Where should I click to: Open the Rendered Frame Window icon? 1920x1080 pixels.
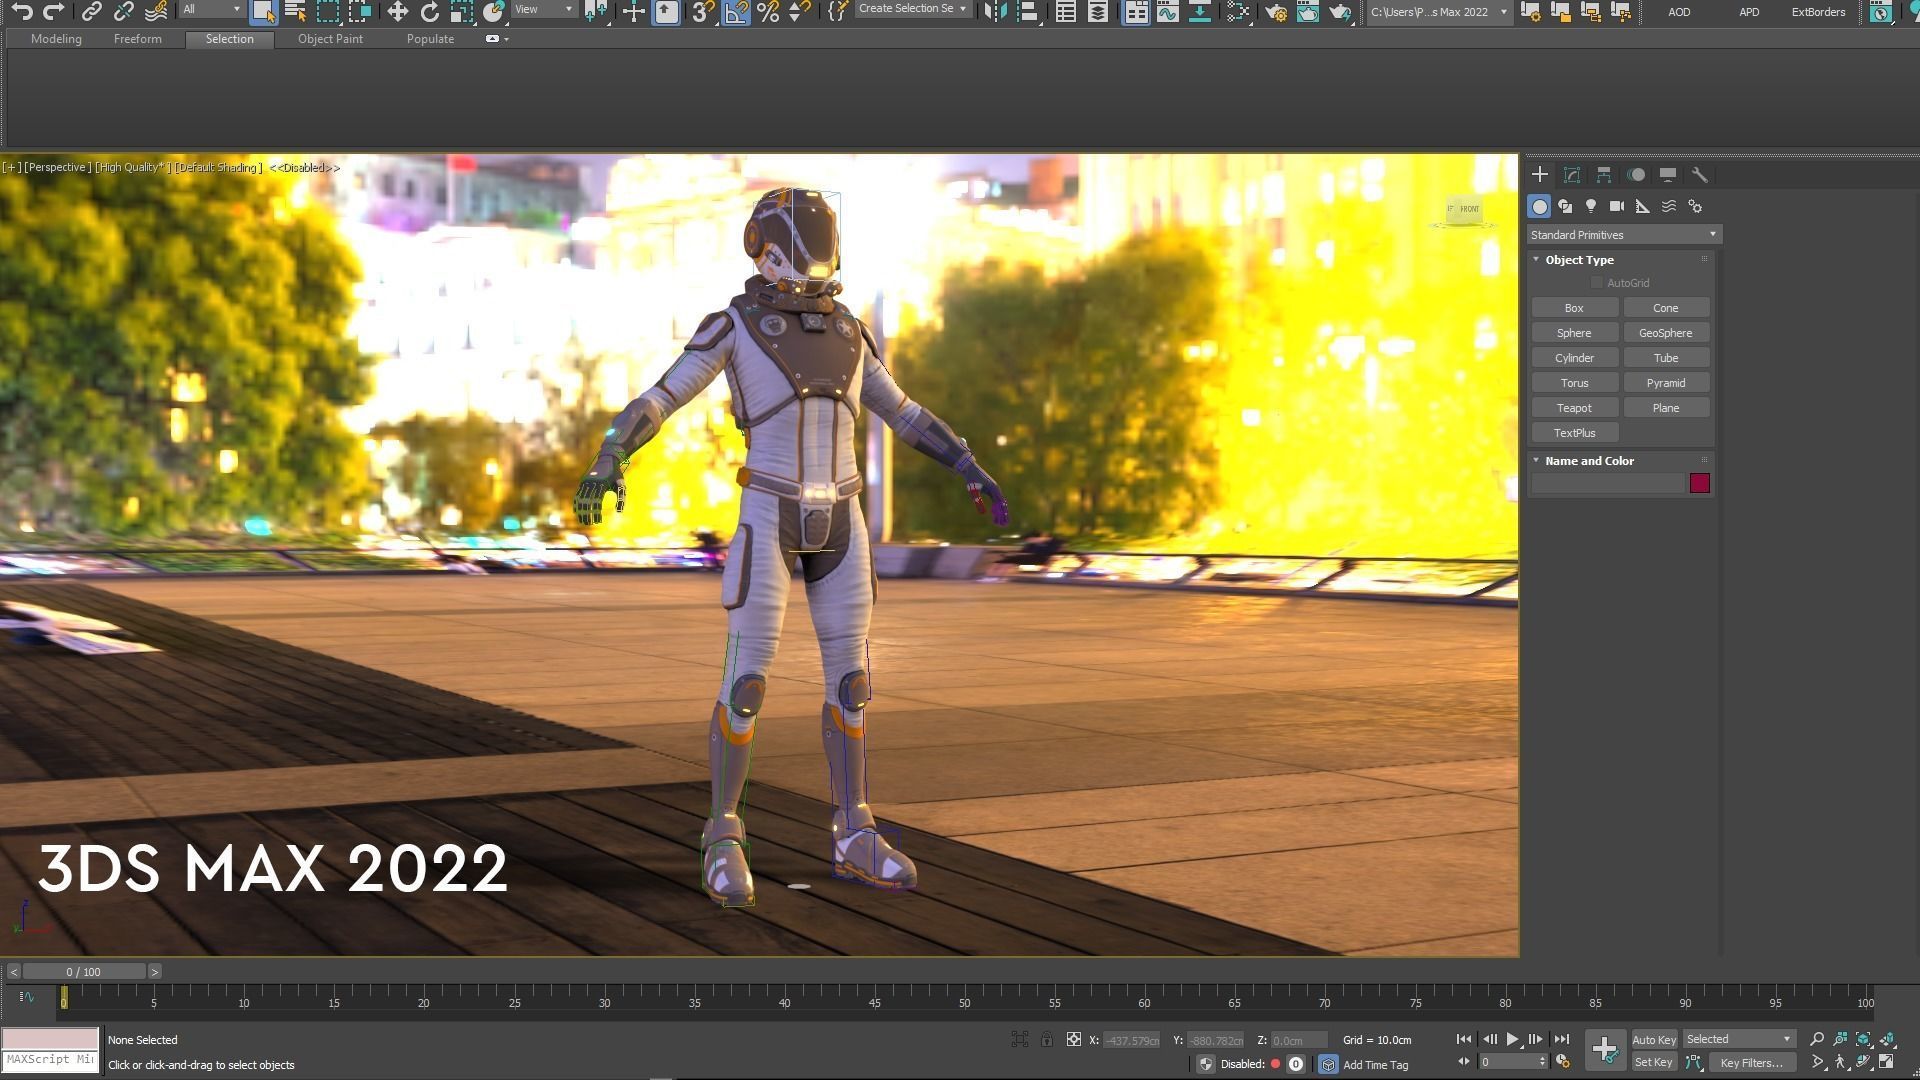1308,11
